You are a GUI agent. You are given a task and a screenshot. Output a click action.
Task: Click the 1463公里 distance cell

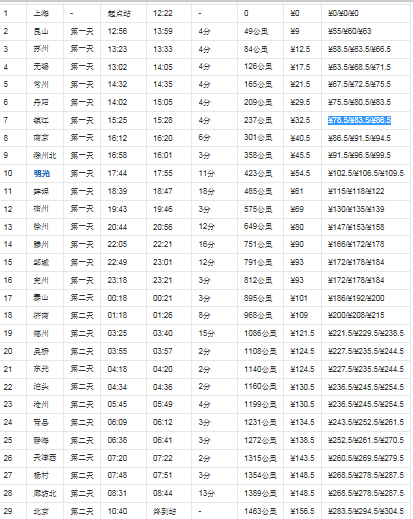tap(260, 511)
